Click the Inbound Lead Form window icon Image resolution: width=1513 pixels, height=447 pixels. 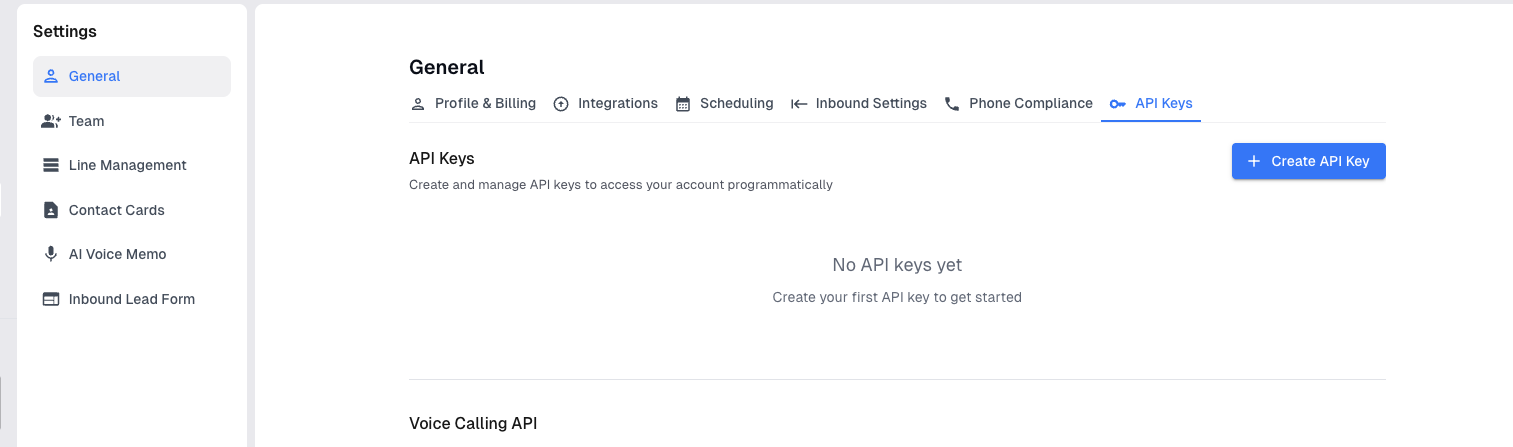[51, 299]
